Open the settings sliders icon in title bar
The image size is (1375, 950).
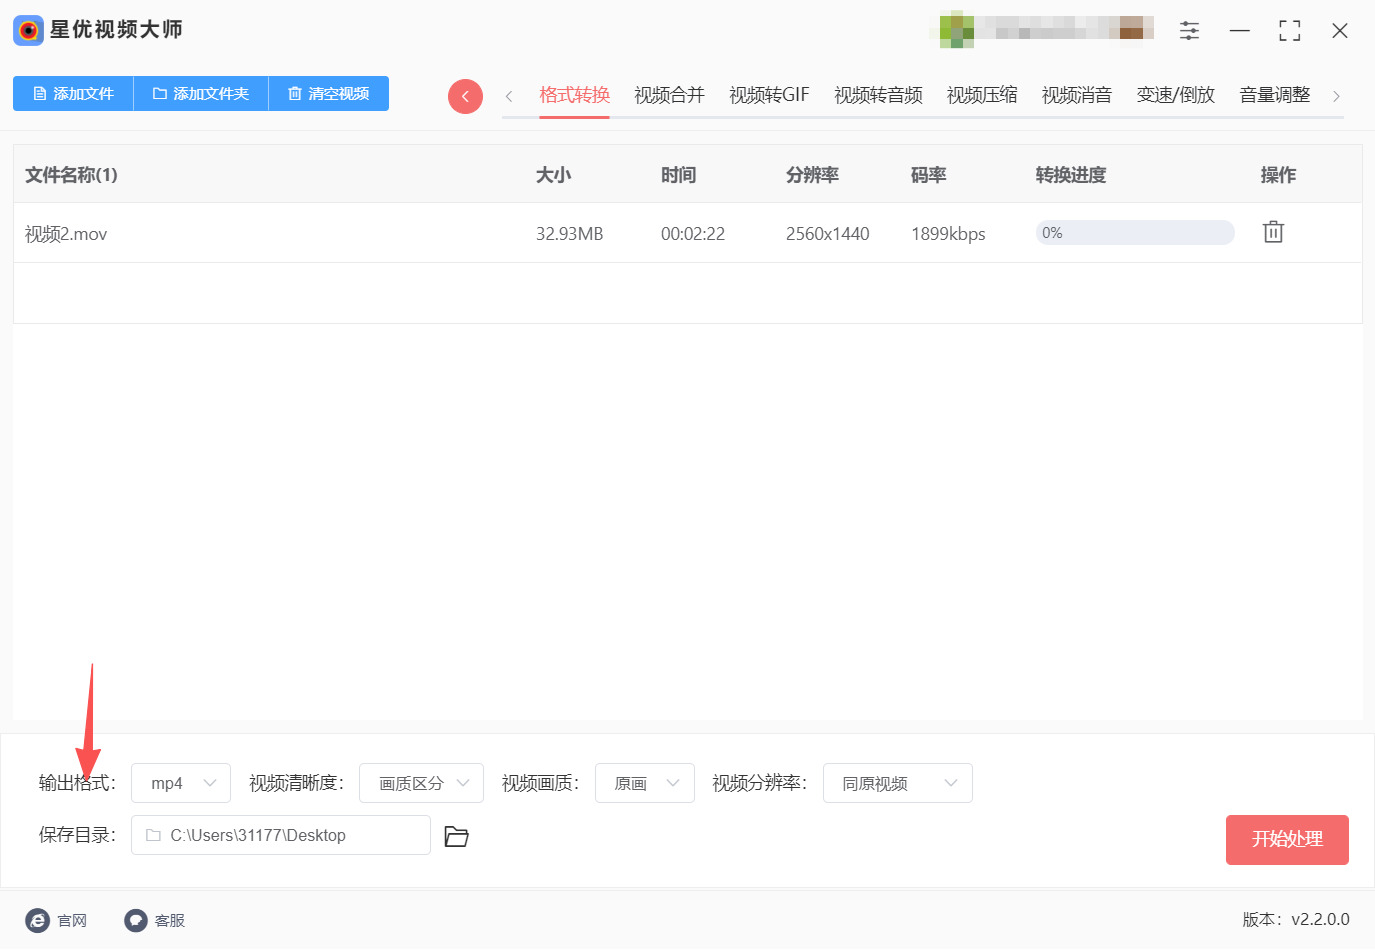[x=1189, y=30]
